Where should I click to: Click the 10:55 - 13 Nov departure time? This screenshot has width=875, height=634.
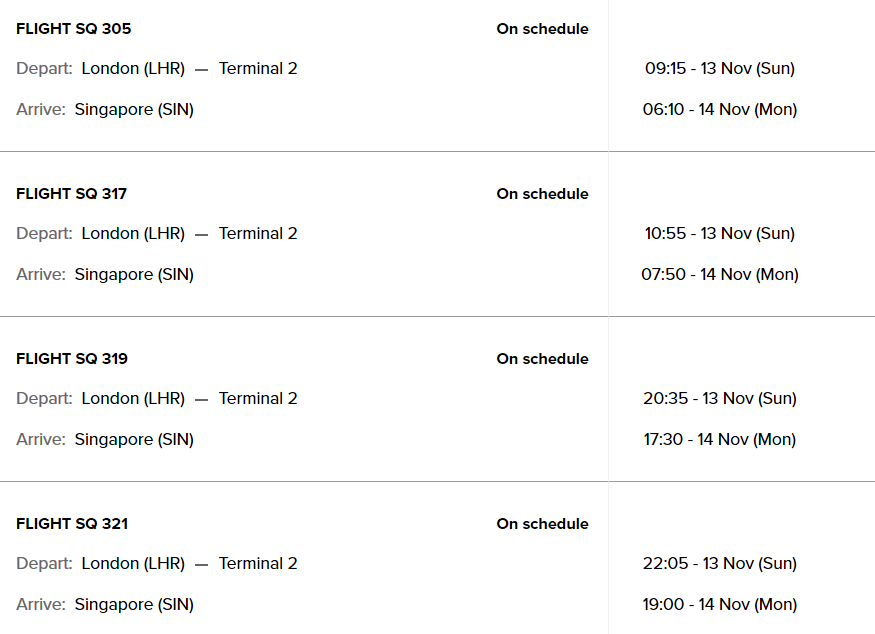720,234
